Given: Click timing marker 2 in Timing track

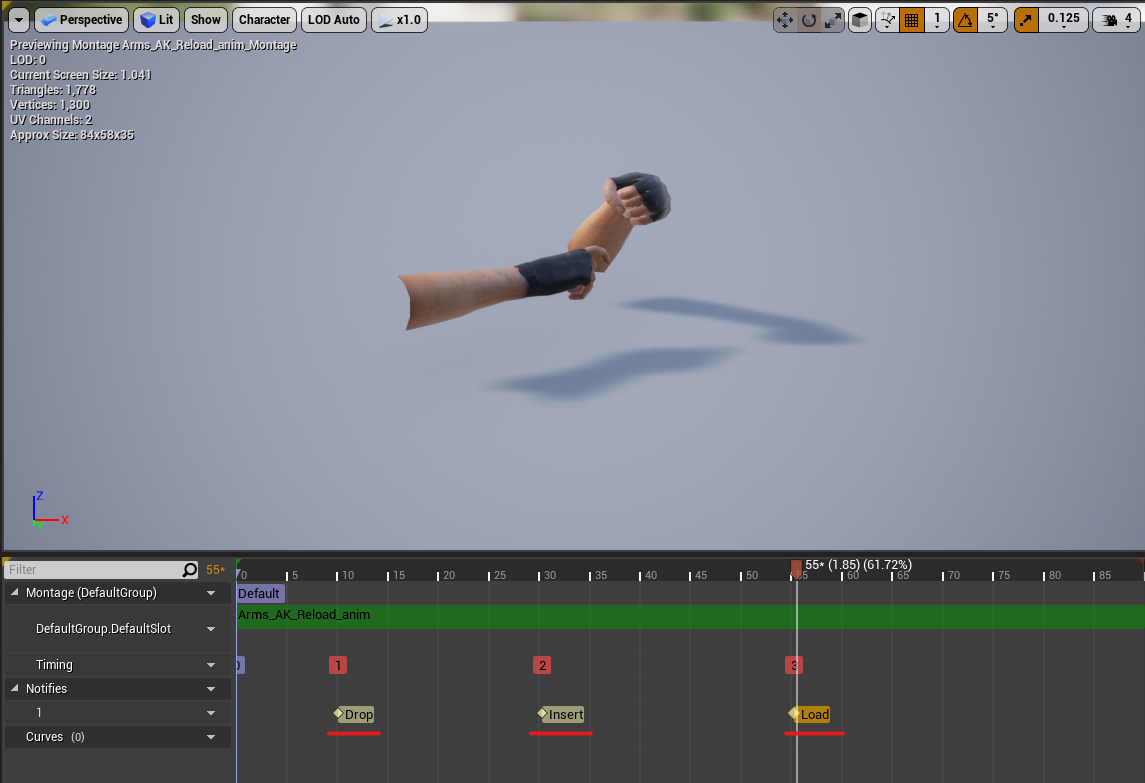Looking at the screenshot, I should click(x=542, y=665).
